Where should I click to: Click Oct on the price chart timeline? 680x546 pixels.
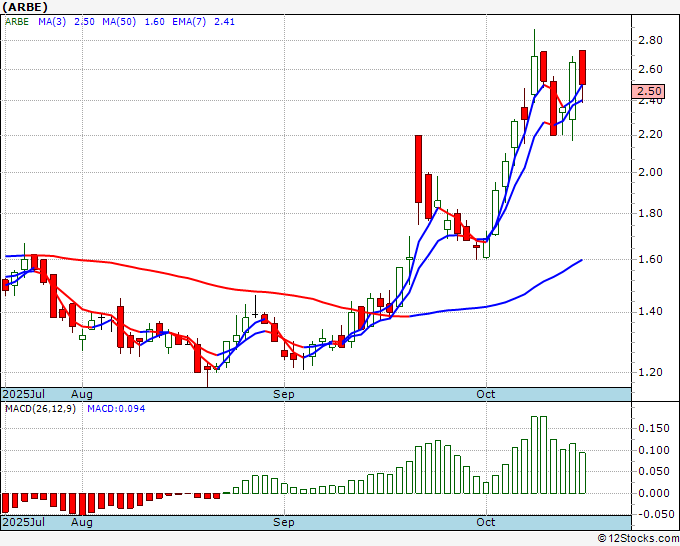coord(485,394)
